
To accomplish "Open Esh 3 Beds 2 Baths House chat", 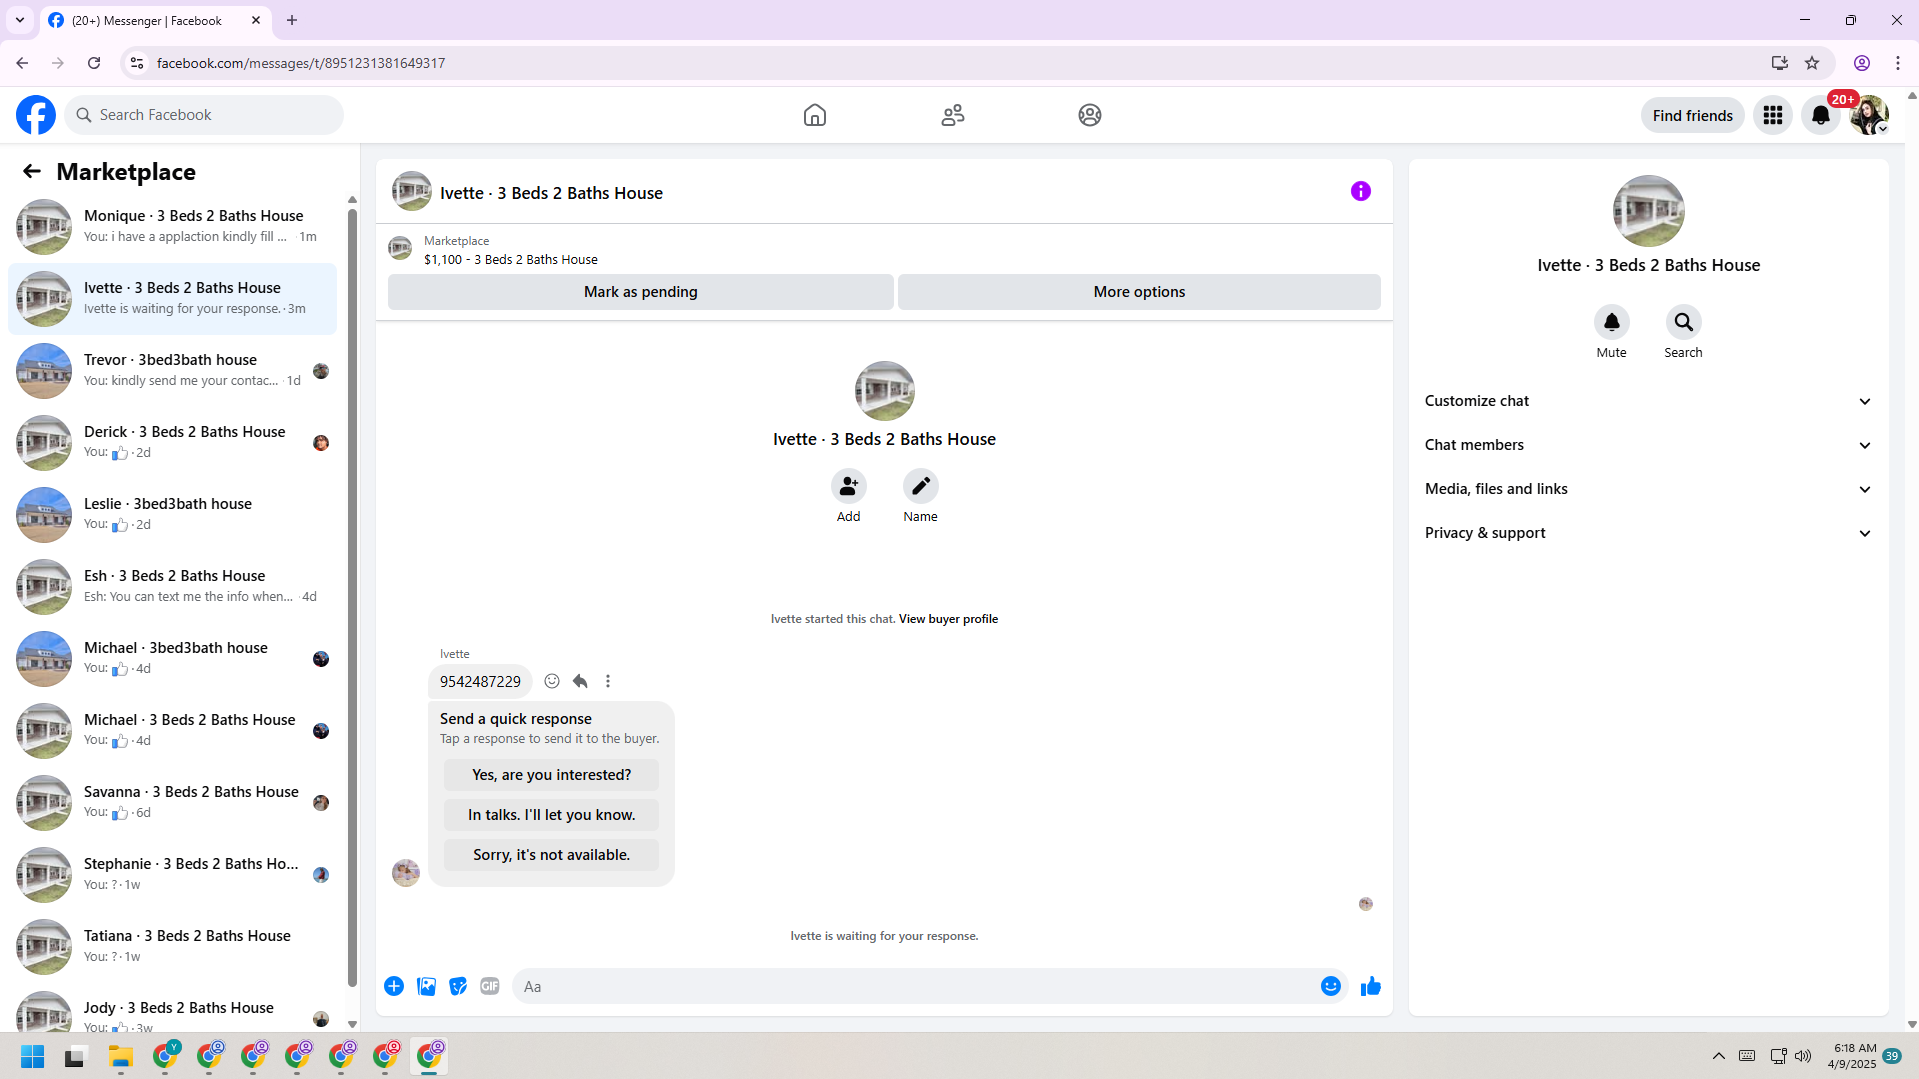I will pyautogui.click(x=173, y=587).
